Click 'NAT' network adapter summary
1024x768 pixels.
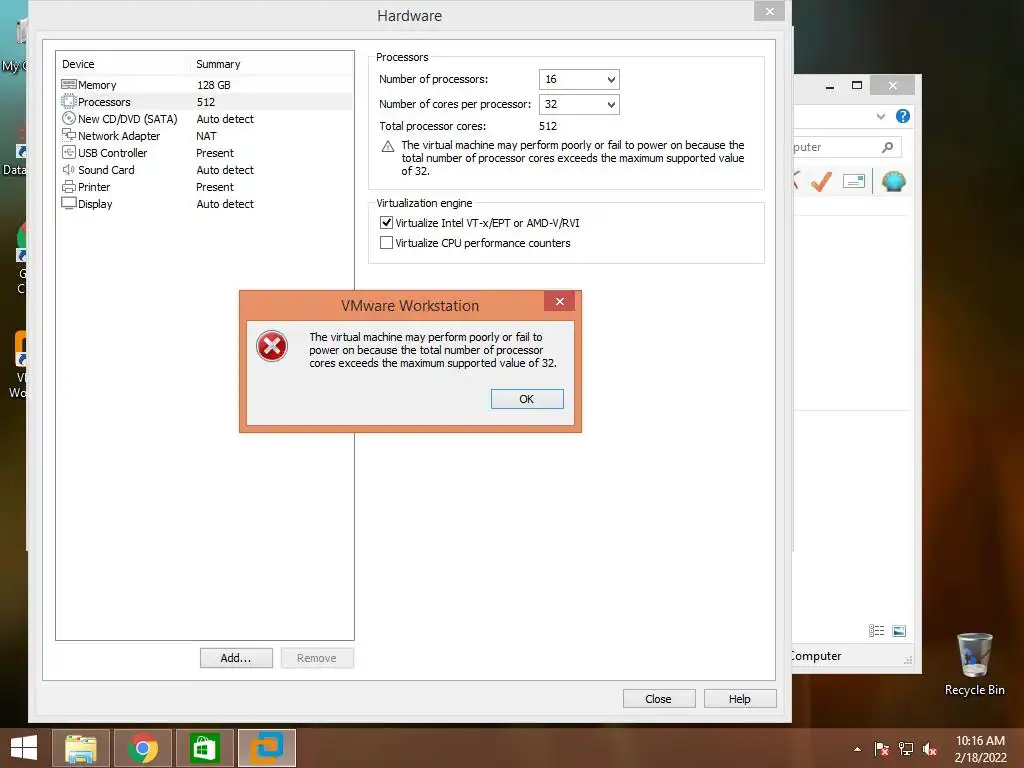coord(206,136)
